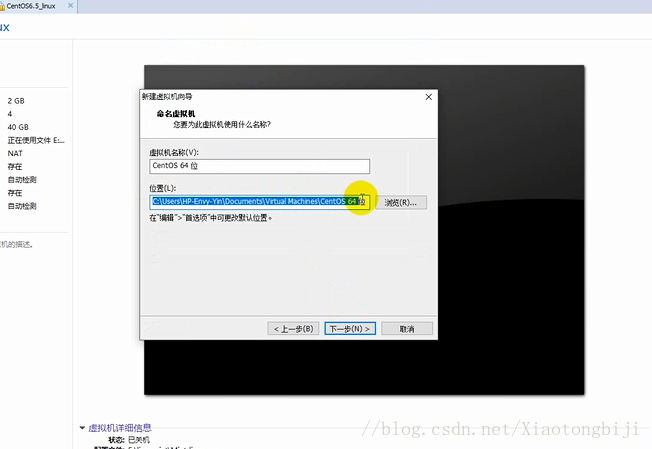The width and height of the screenshot is (652, 449).
Task: Click the processor count value 4
Action: click(x=10, y=114)
